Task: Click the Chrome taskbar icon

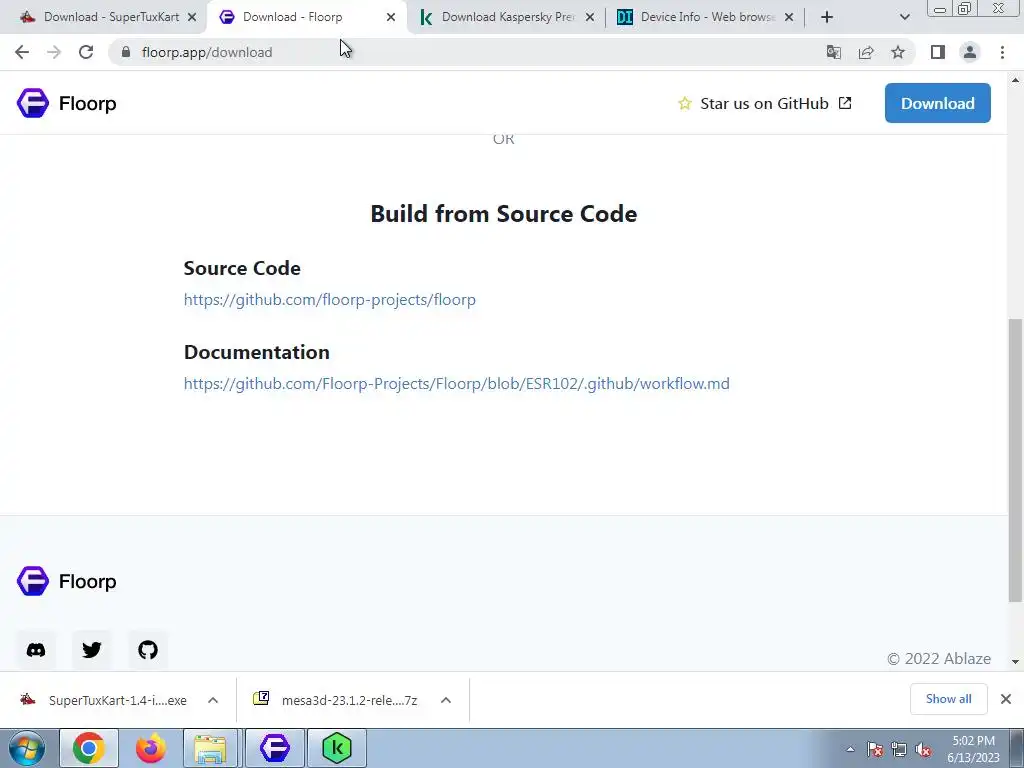Action: [89, 748]
